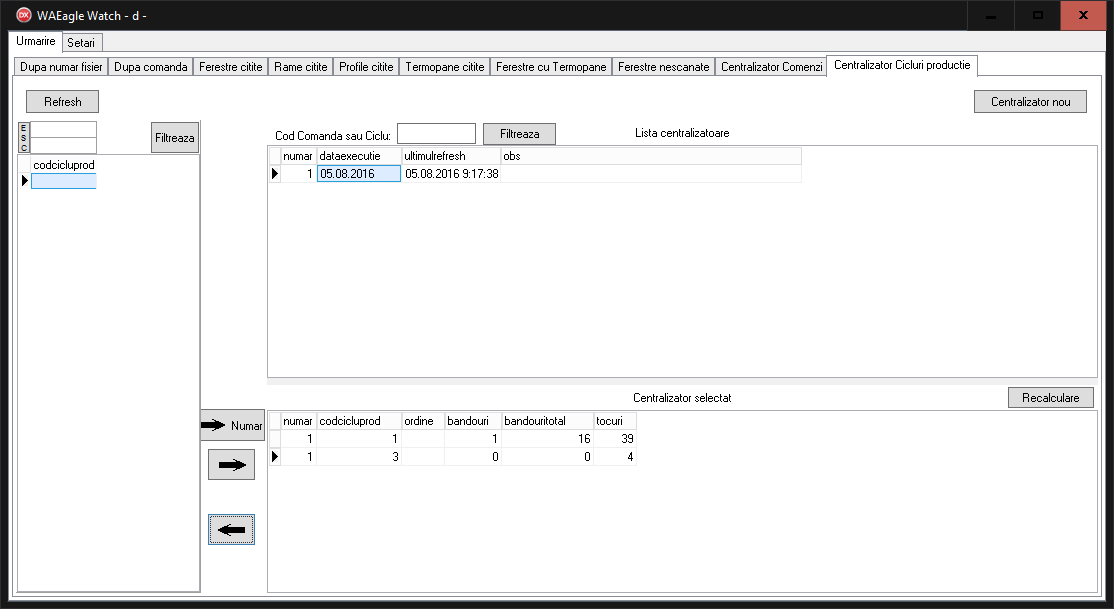Screen dimensions: 1114x609
Task: Switch to Rame citite tab
Action: tap(301, 67)
